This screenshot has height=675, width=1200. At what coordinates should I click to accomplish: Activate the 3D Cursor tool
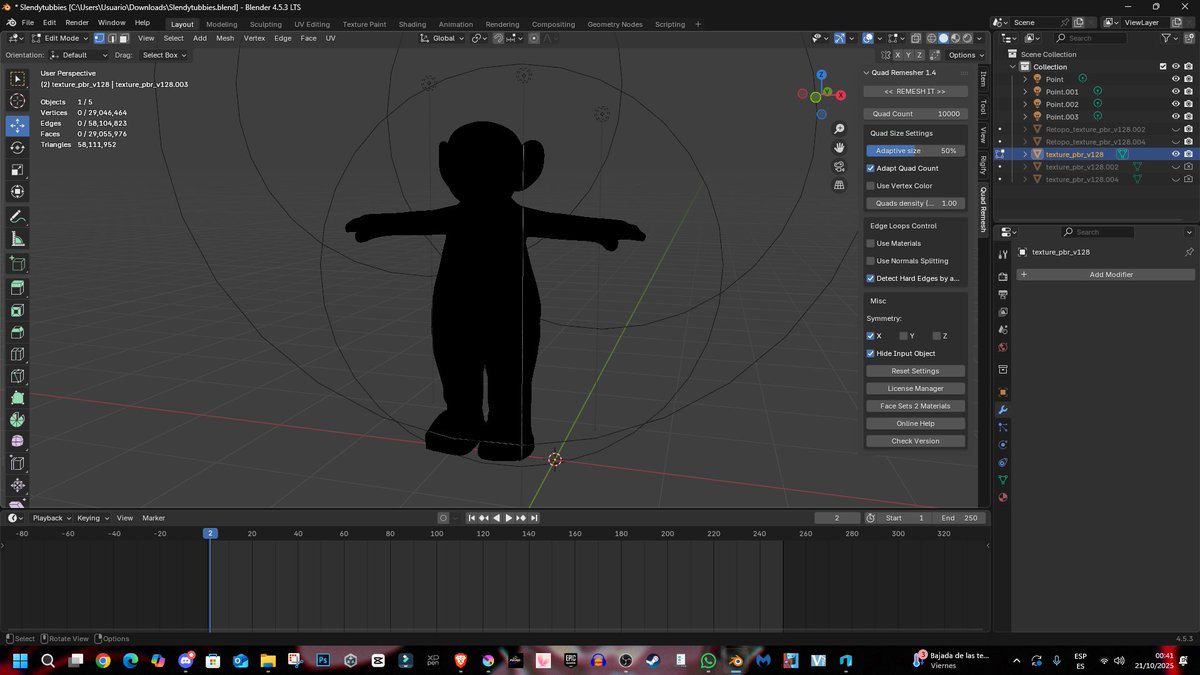(x=17, y=101)
